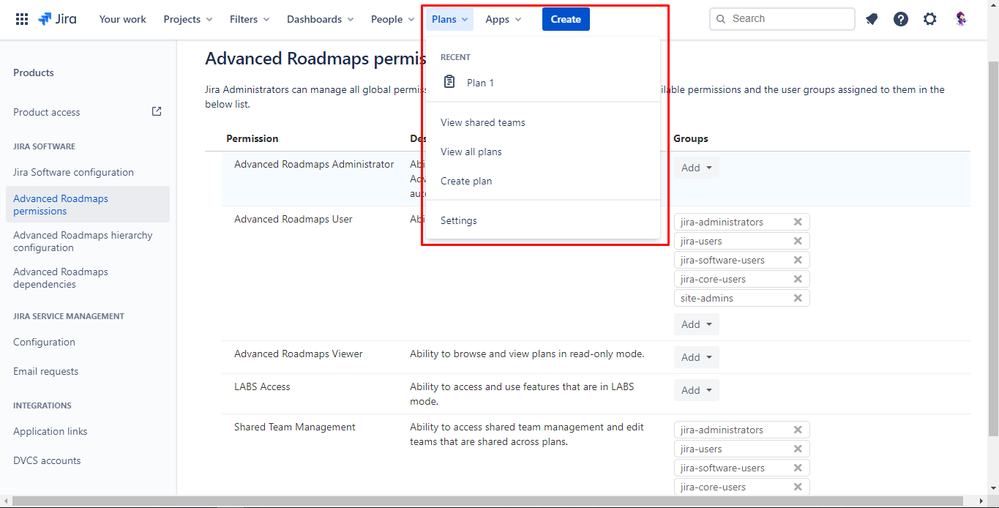The image size is (999, 508).
Task: Open Product access in sidebar
Action: click(x=47, y=112)
